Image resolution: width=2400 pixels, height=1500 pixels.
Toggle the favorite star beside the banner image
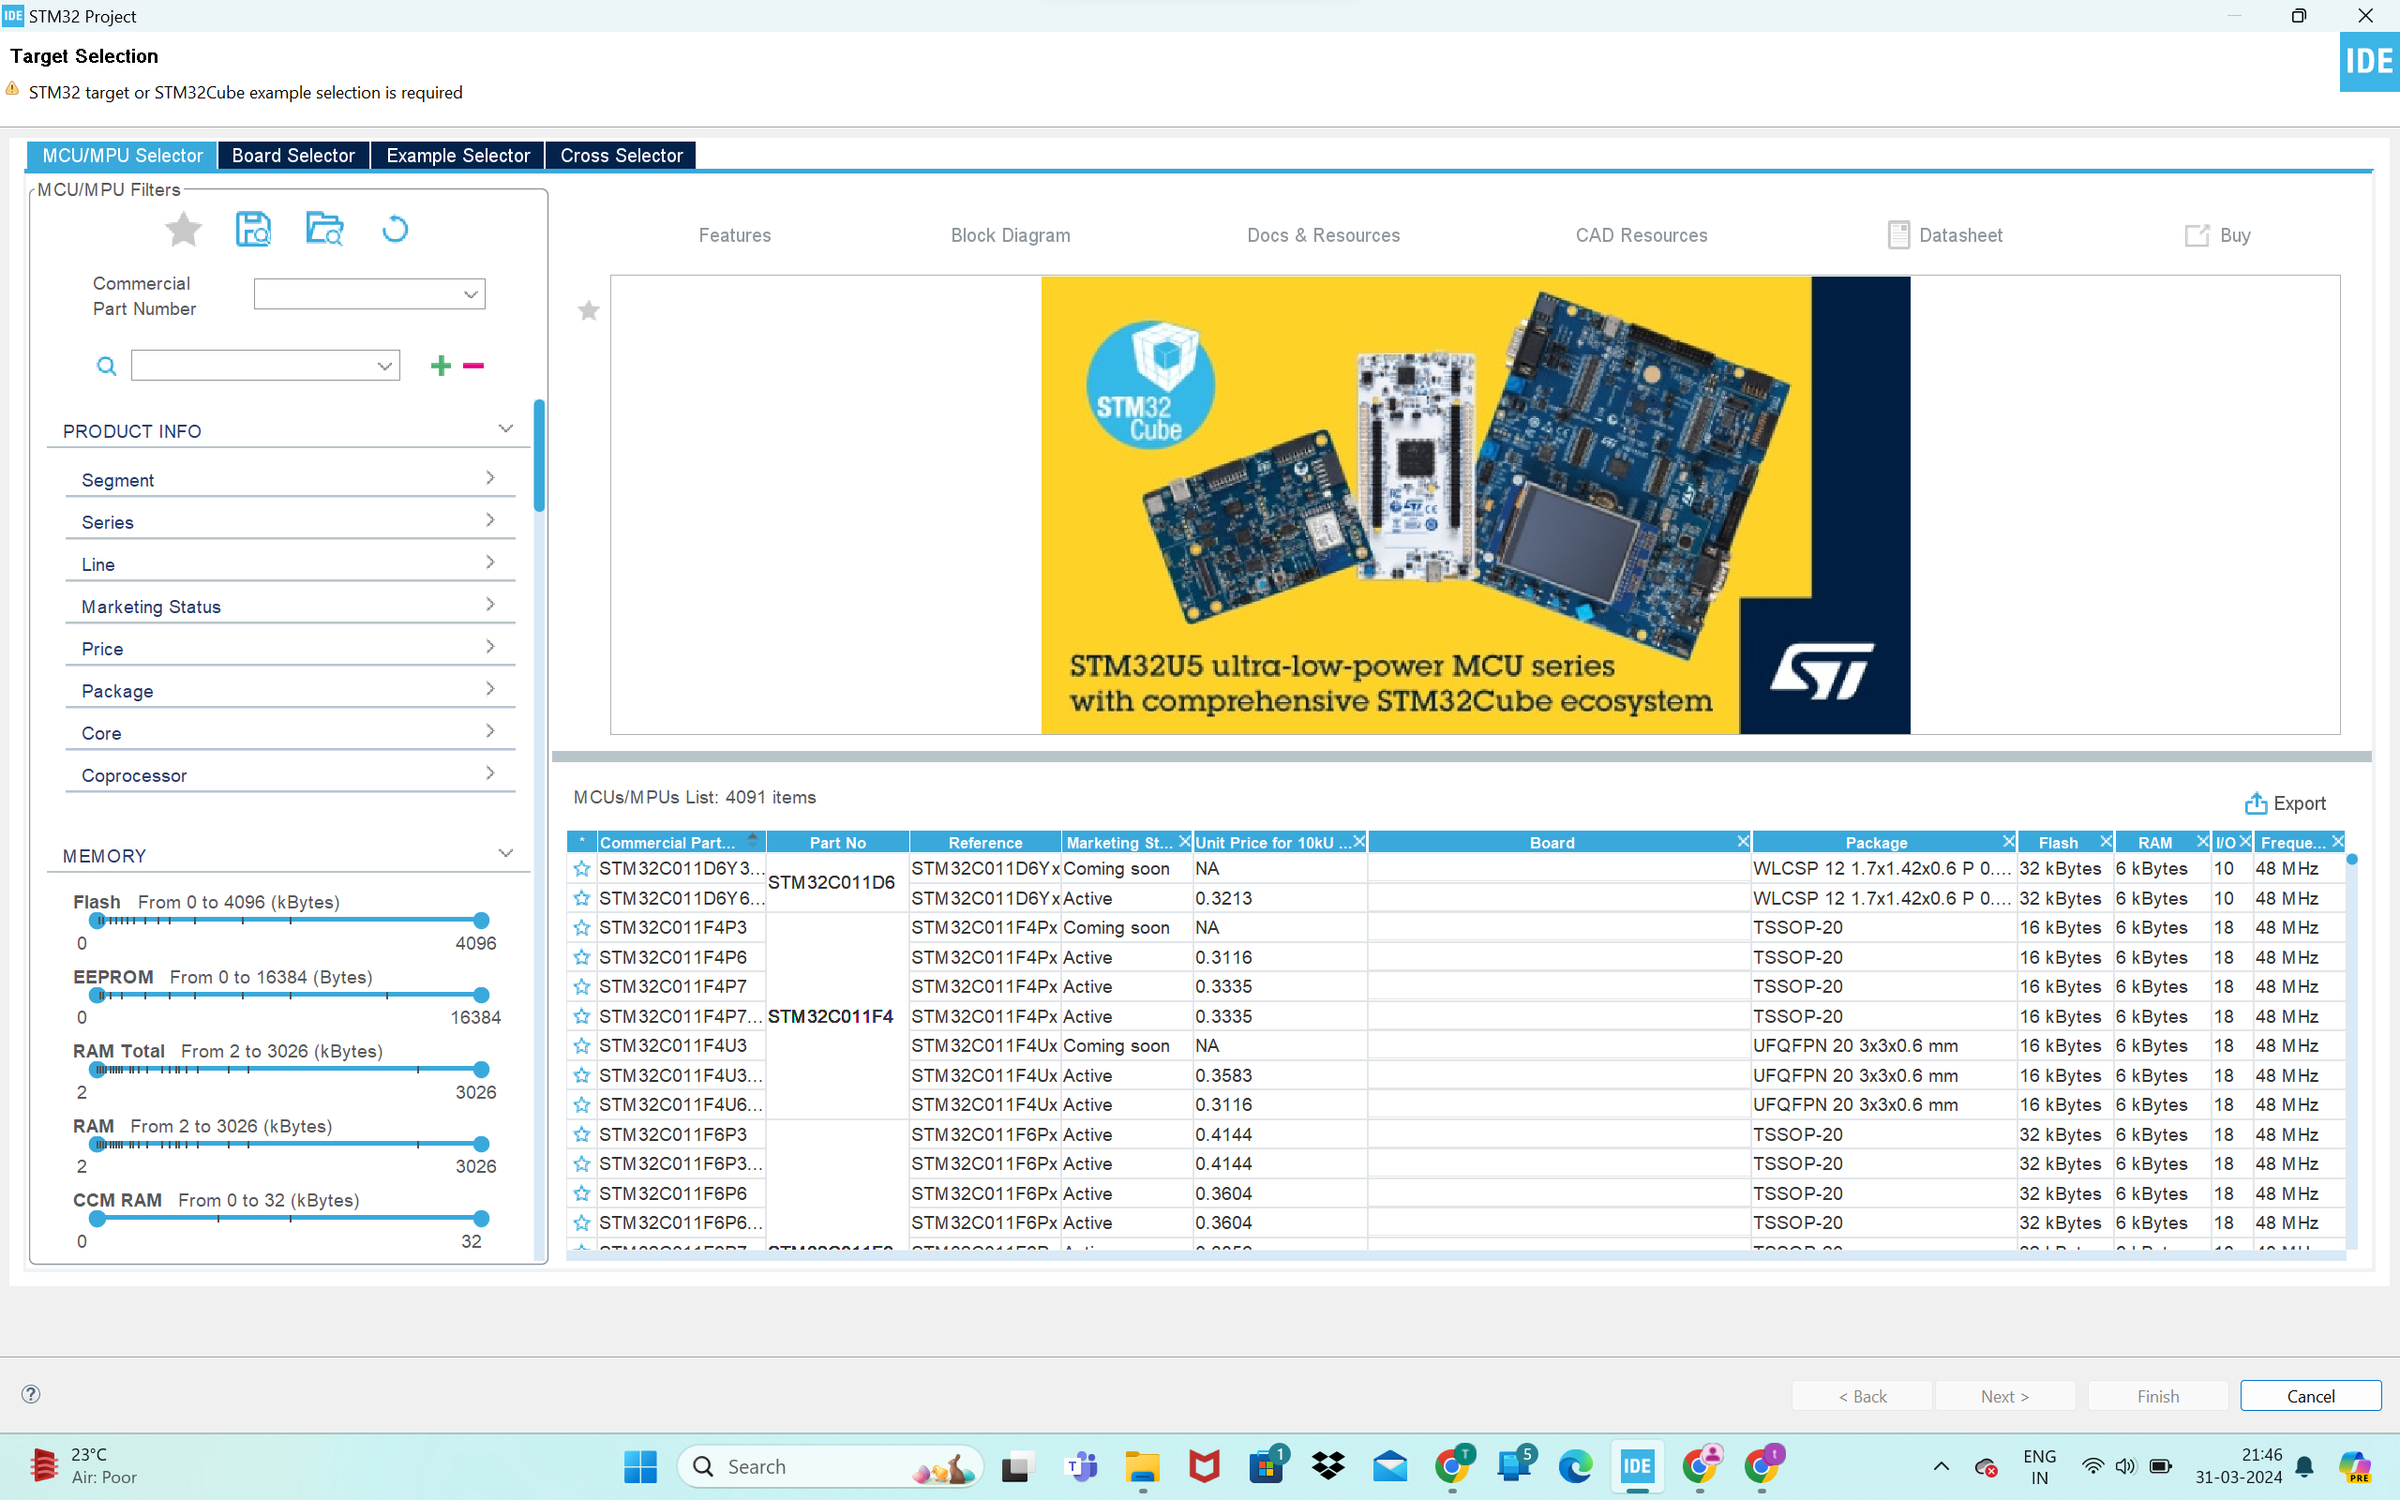click(589, 311)
